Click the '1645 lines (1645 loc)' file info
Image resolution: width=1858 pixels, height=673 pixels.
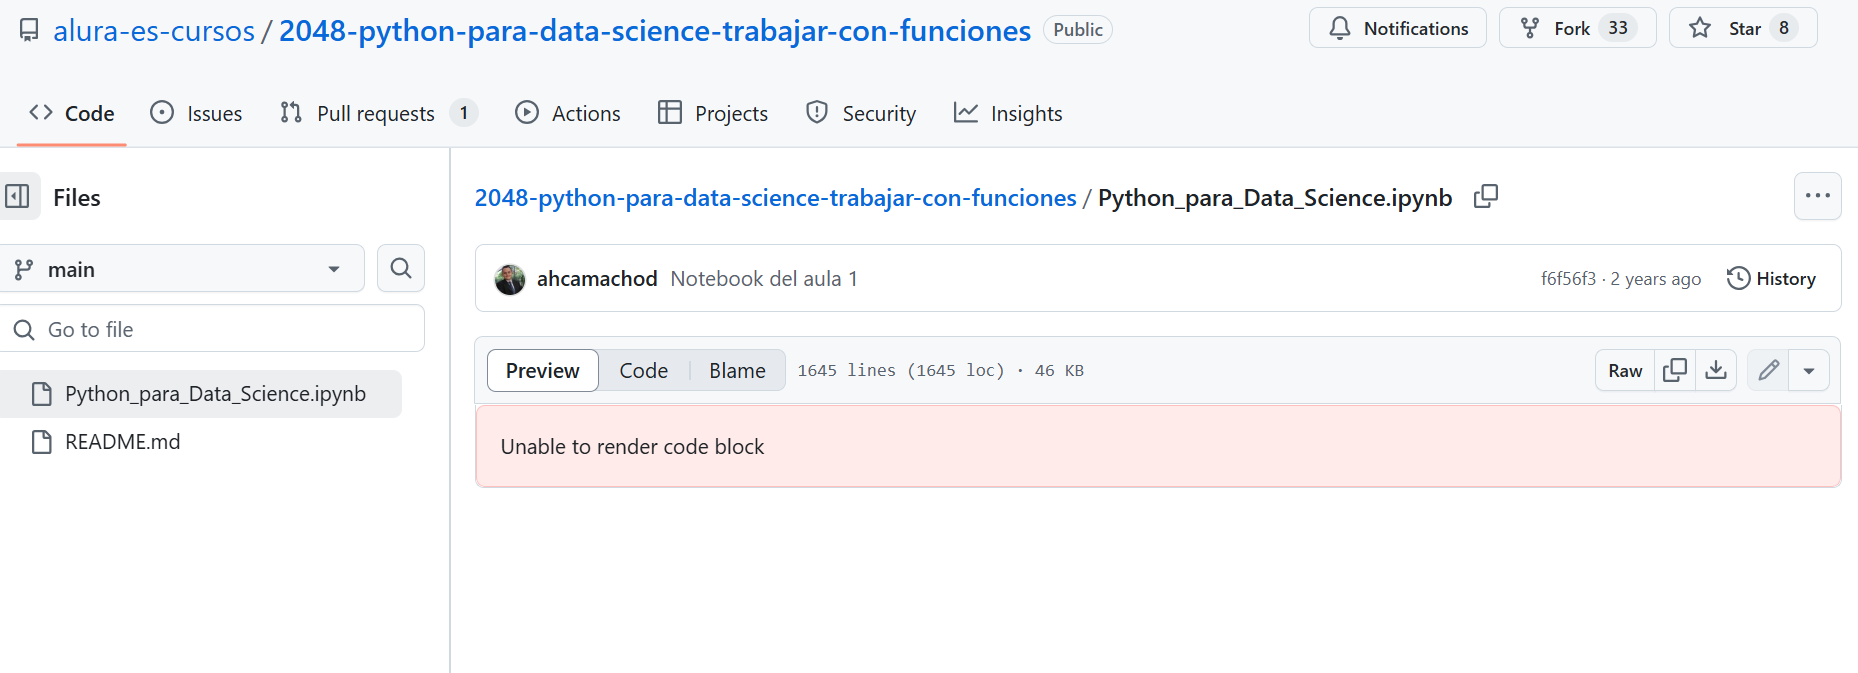[x=900, y=371]
